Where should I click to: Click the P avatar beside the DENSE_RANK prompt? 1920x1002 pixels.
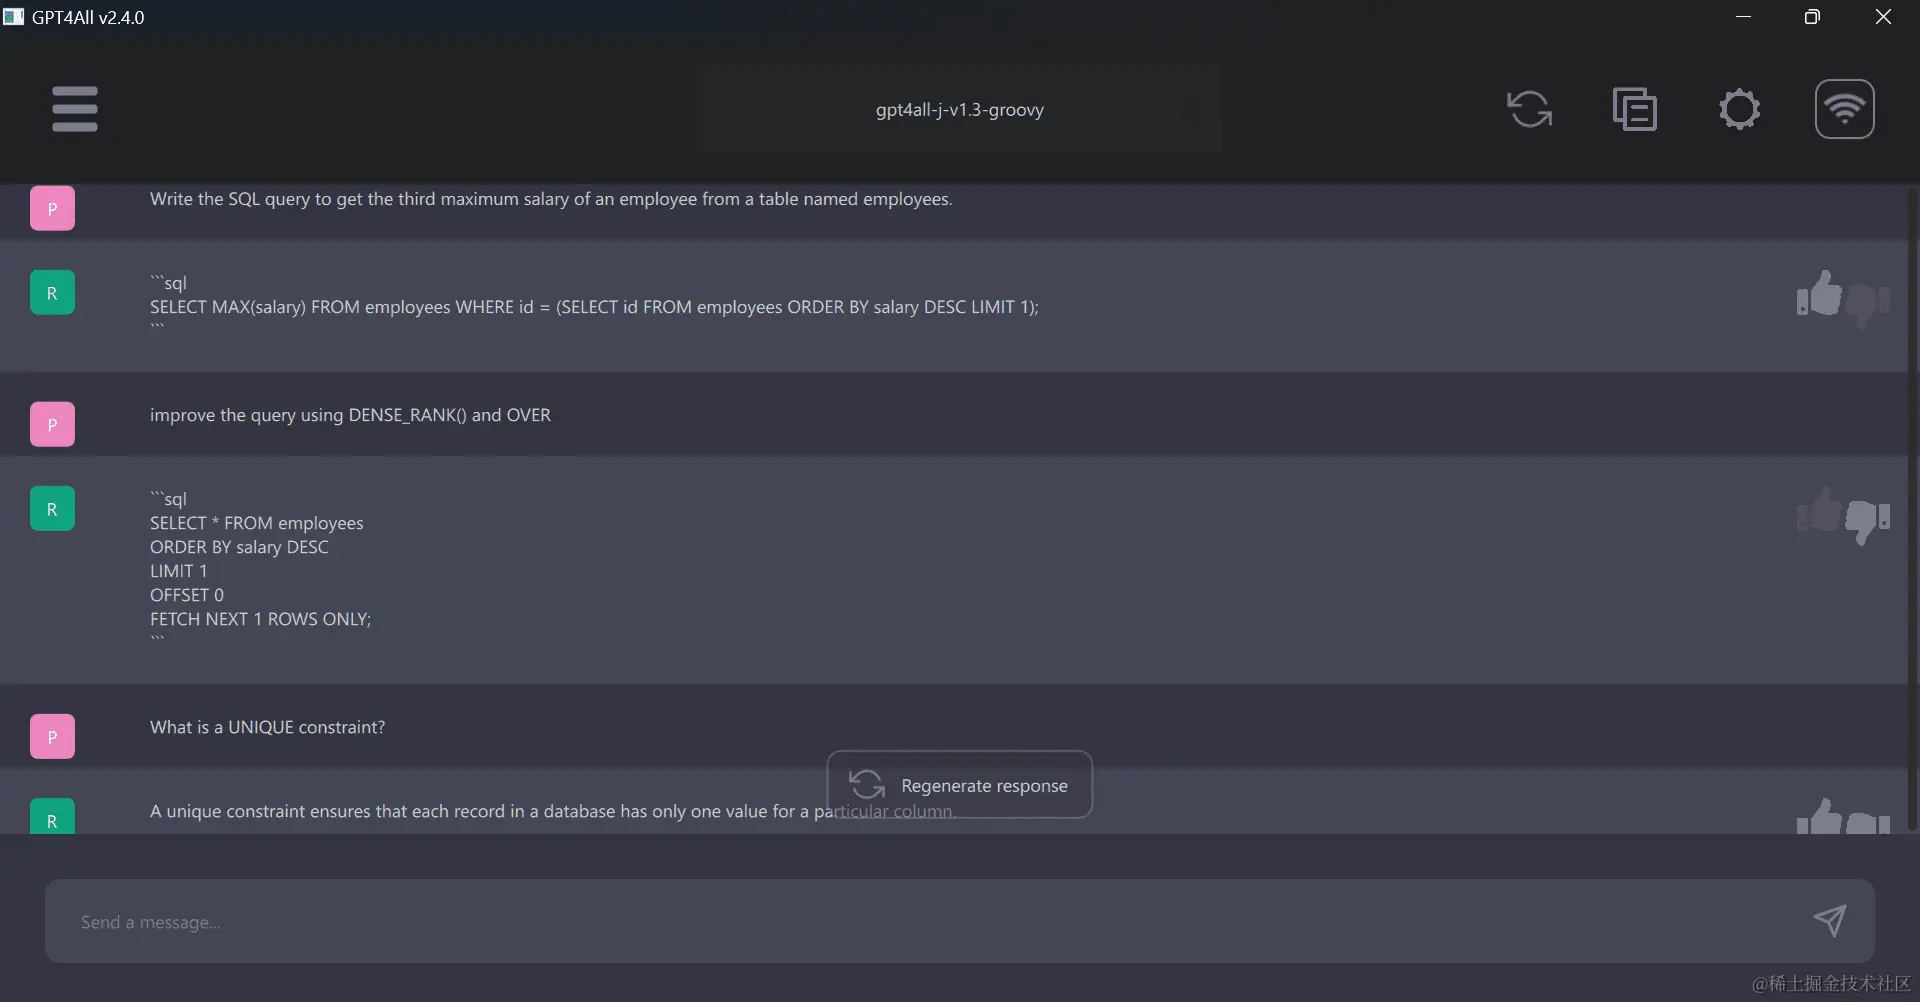(x=52, y=424)
